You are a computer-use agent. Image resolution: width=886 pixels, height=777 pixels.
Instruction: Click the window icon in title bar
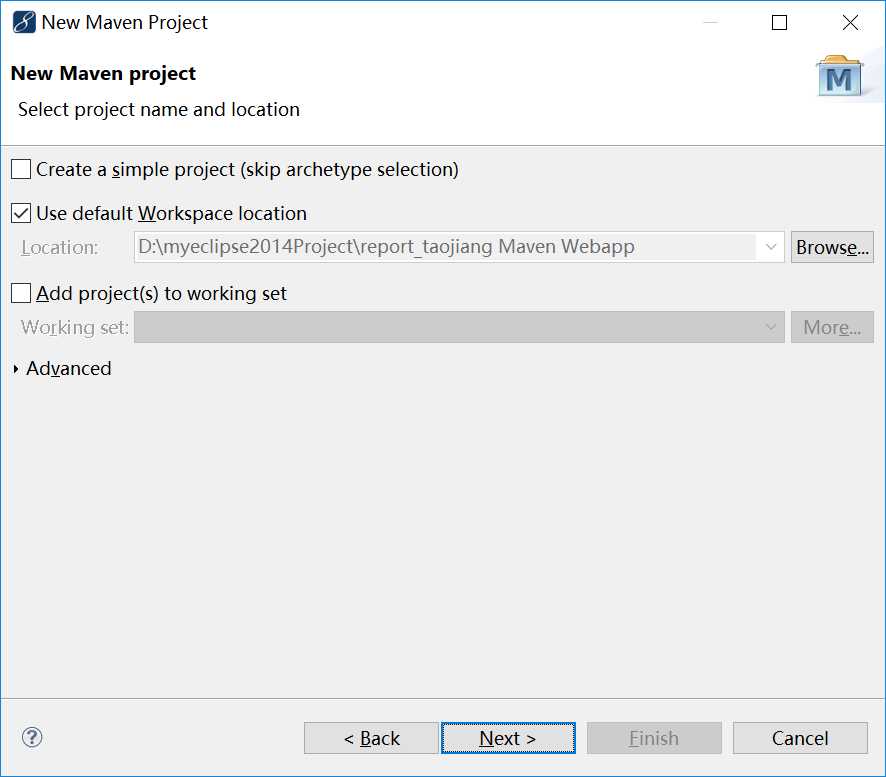(x=23, y=22)
